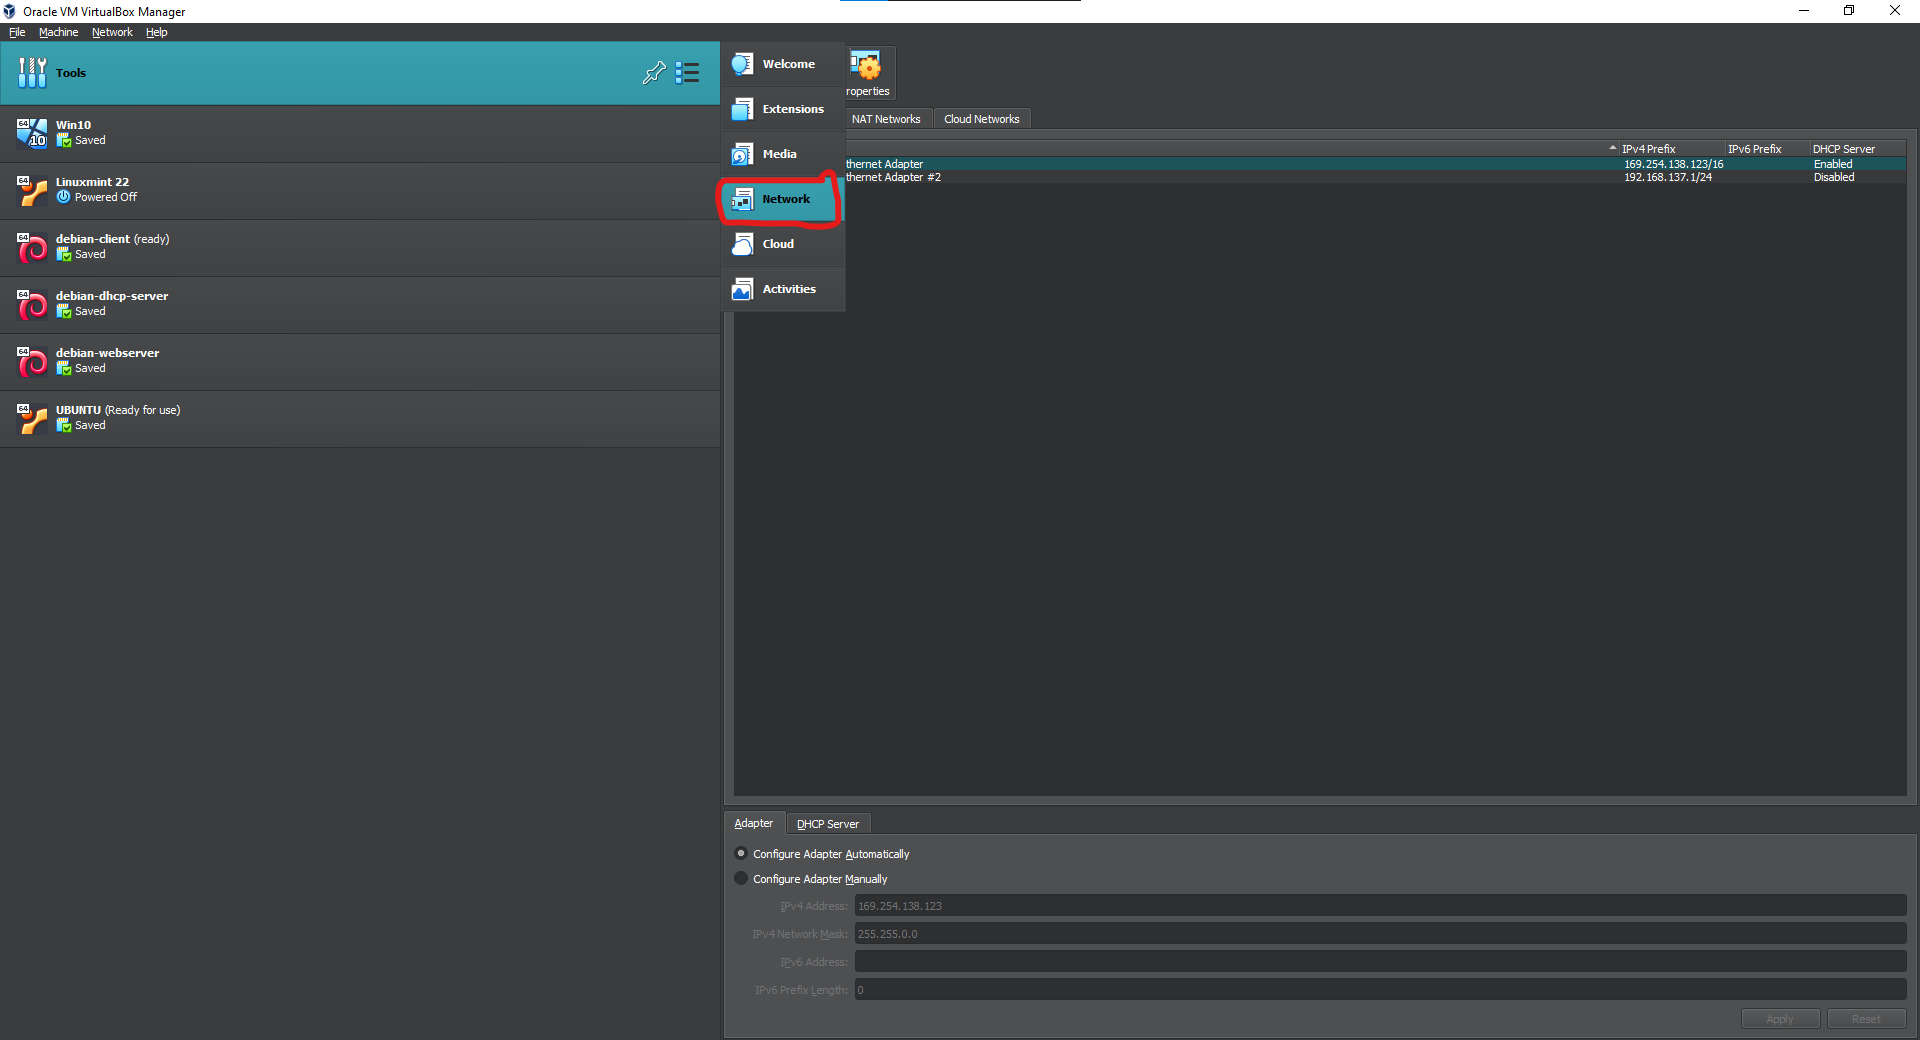Select Configure Adapter Manually option
Screen dimensions: 1920x1040
coord(741,879)
